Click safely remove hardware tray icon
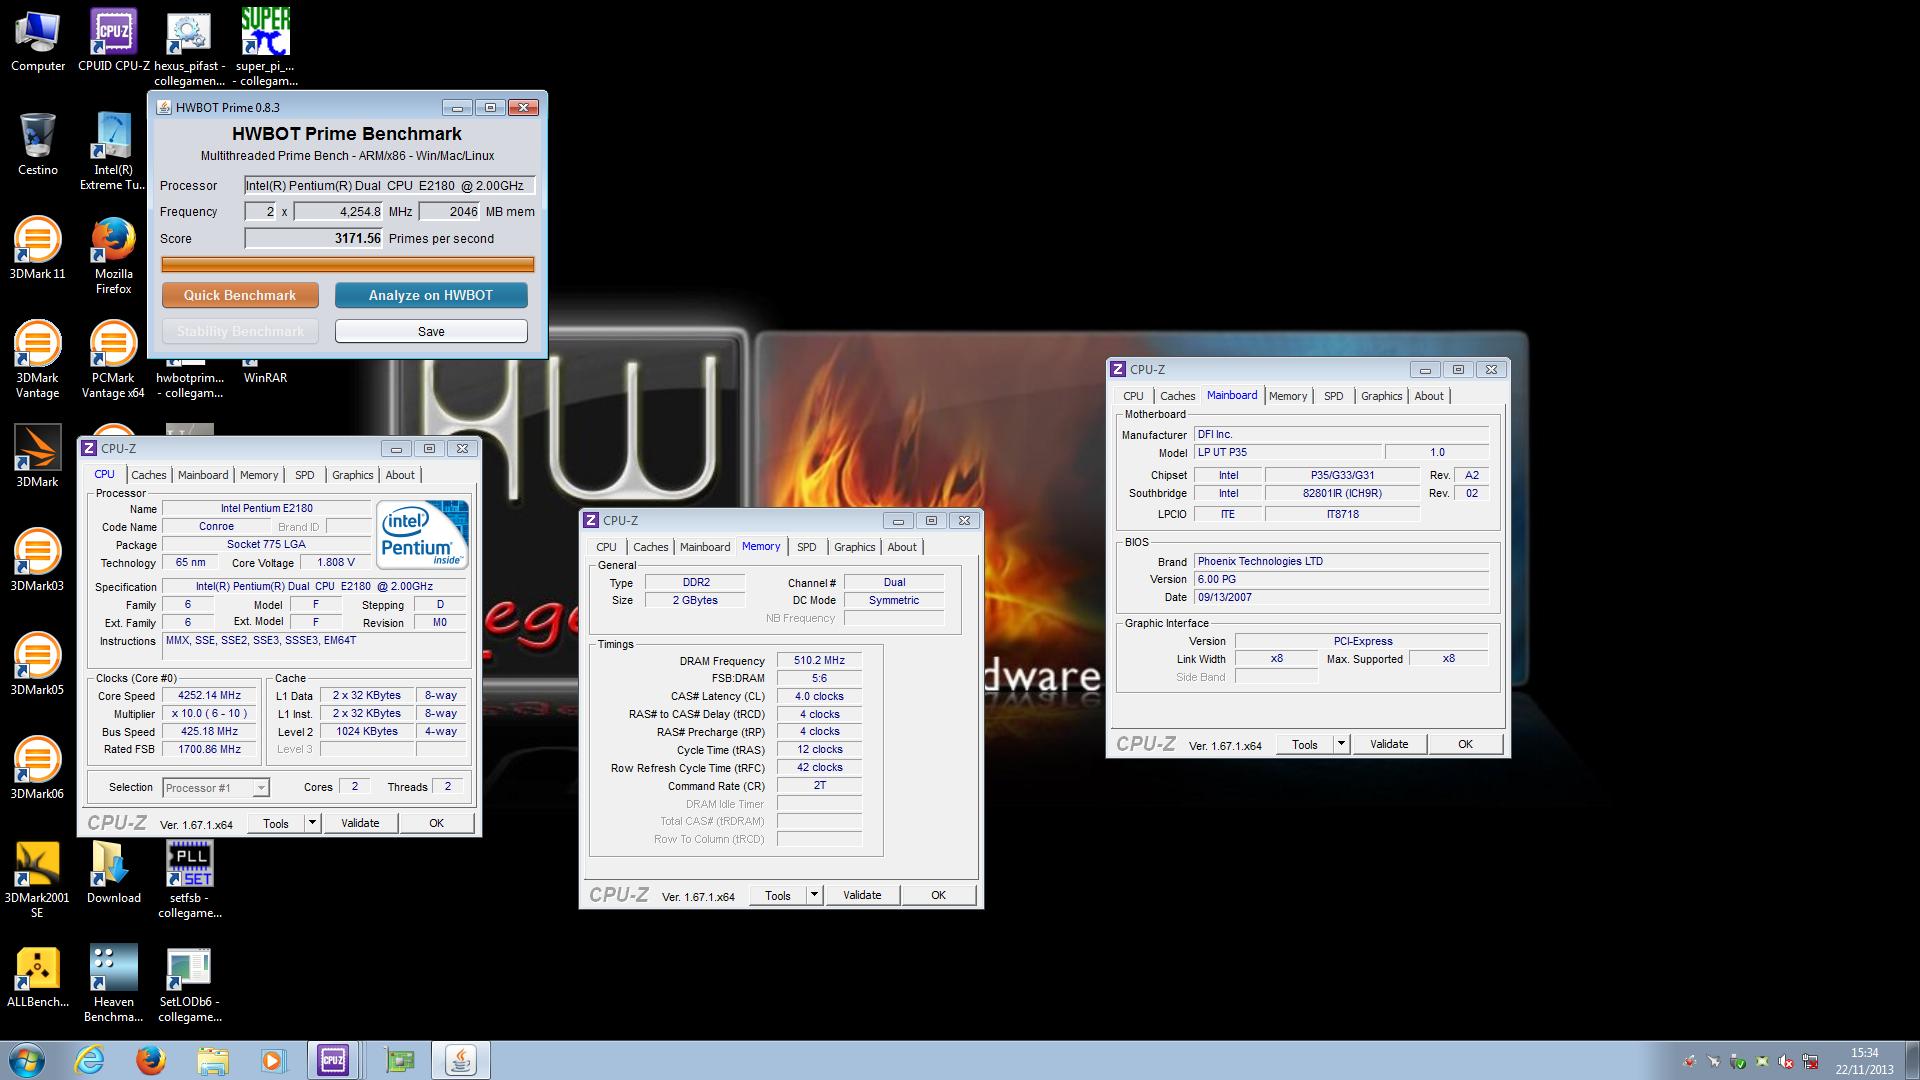The height and width of the screenshot is (1080, 1920). click(x=1738, y=1061)
